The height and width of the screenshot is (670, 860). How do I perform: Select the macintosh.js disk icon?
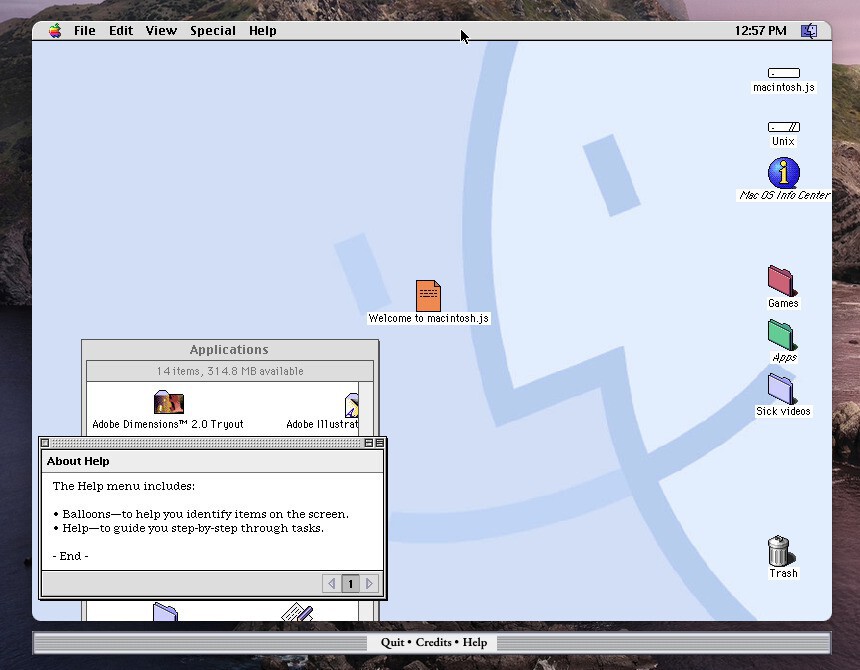pos(784,73)
